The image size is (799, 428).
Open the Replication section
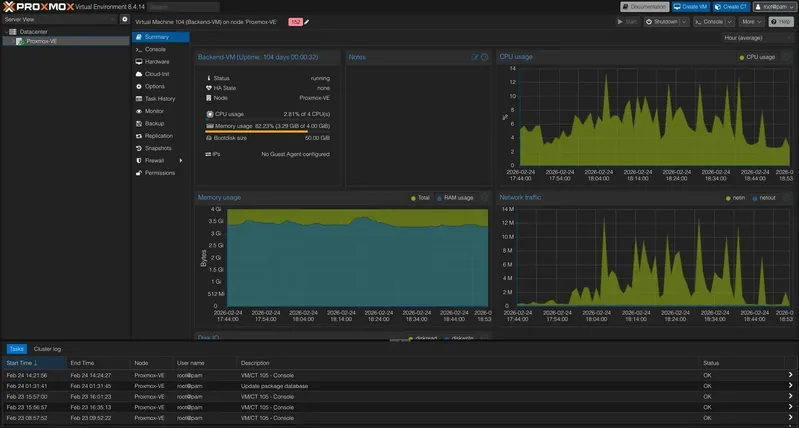161,136
